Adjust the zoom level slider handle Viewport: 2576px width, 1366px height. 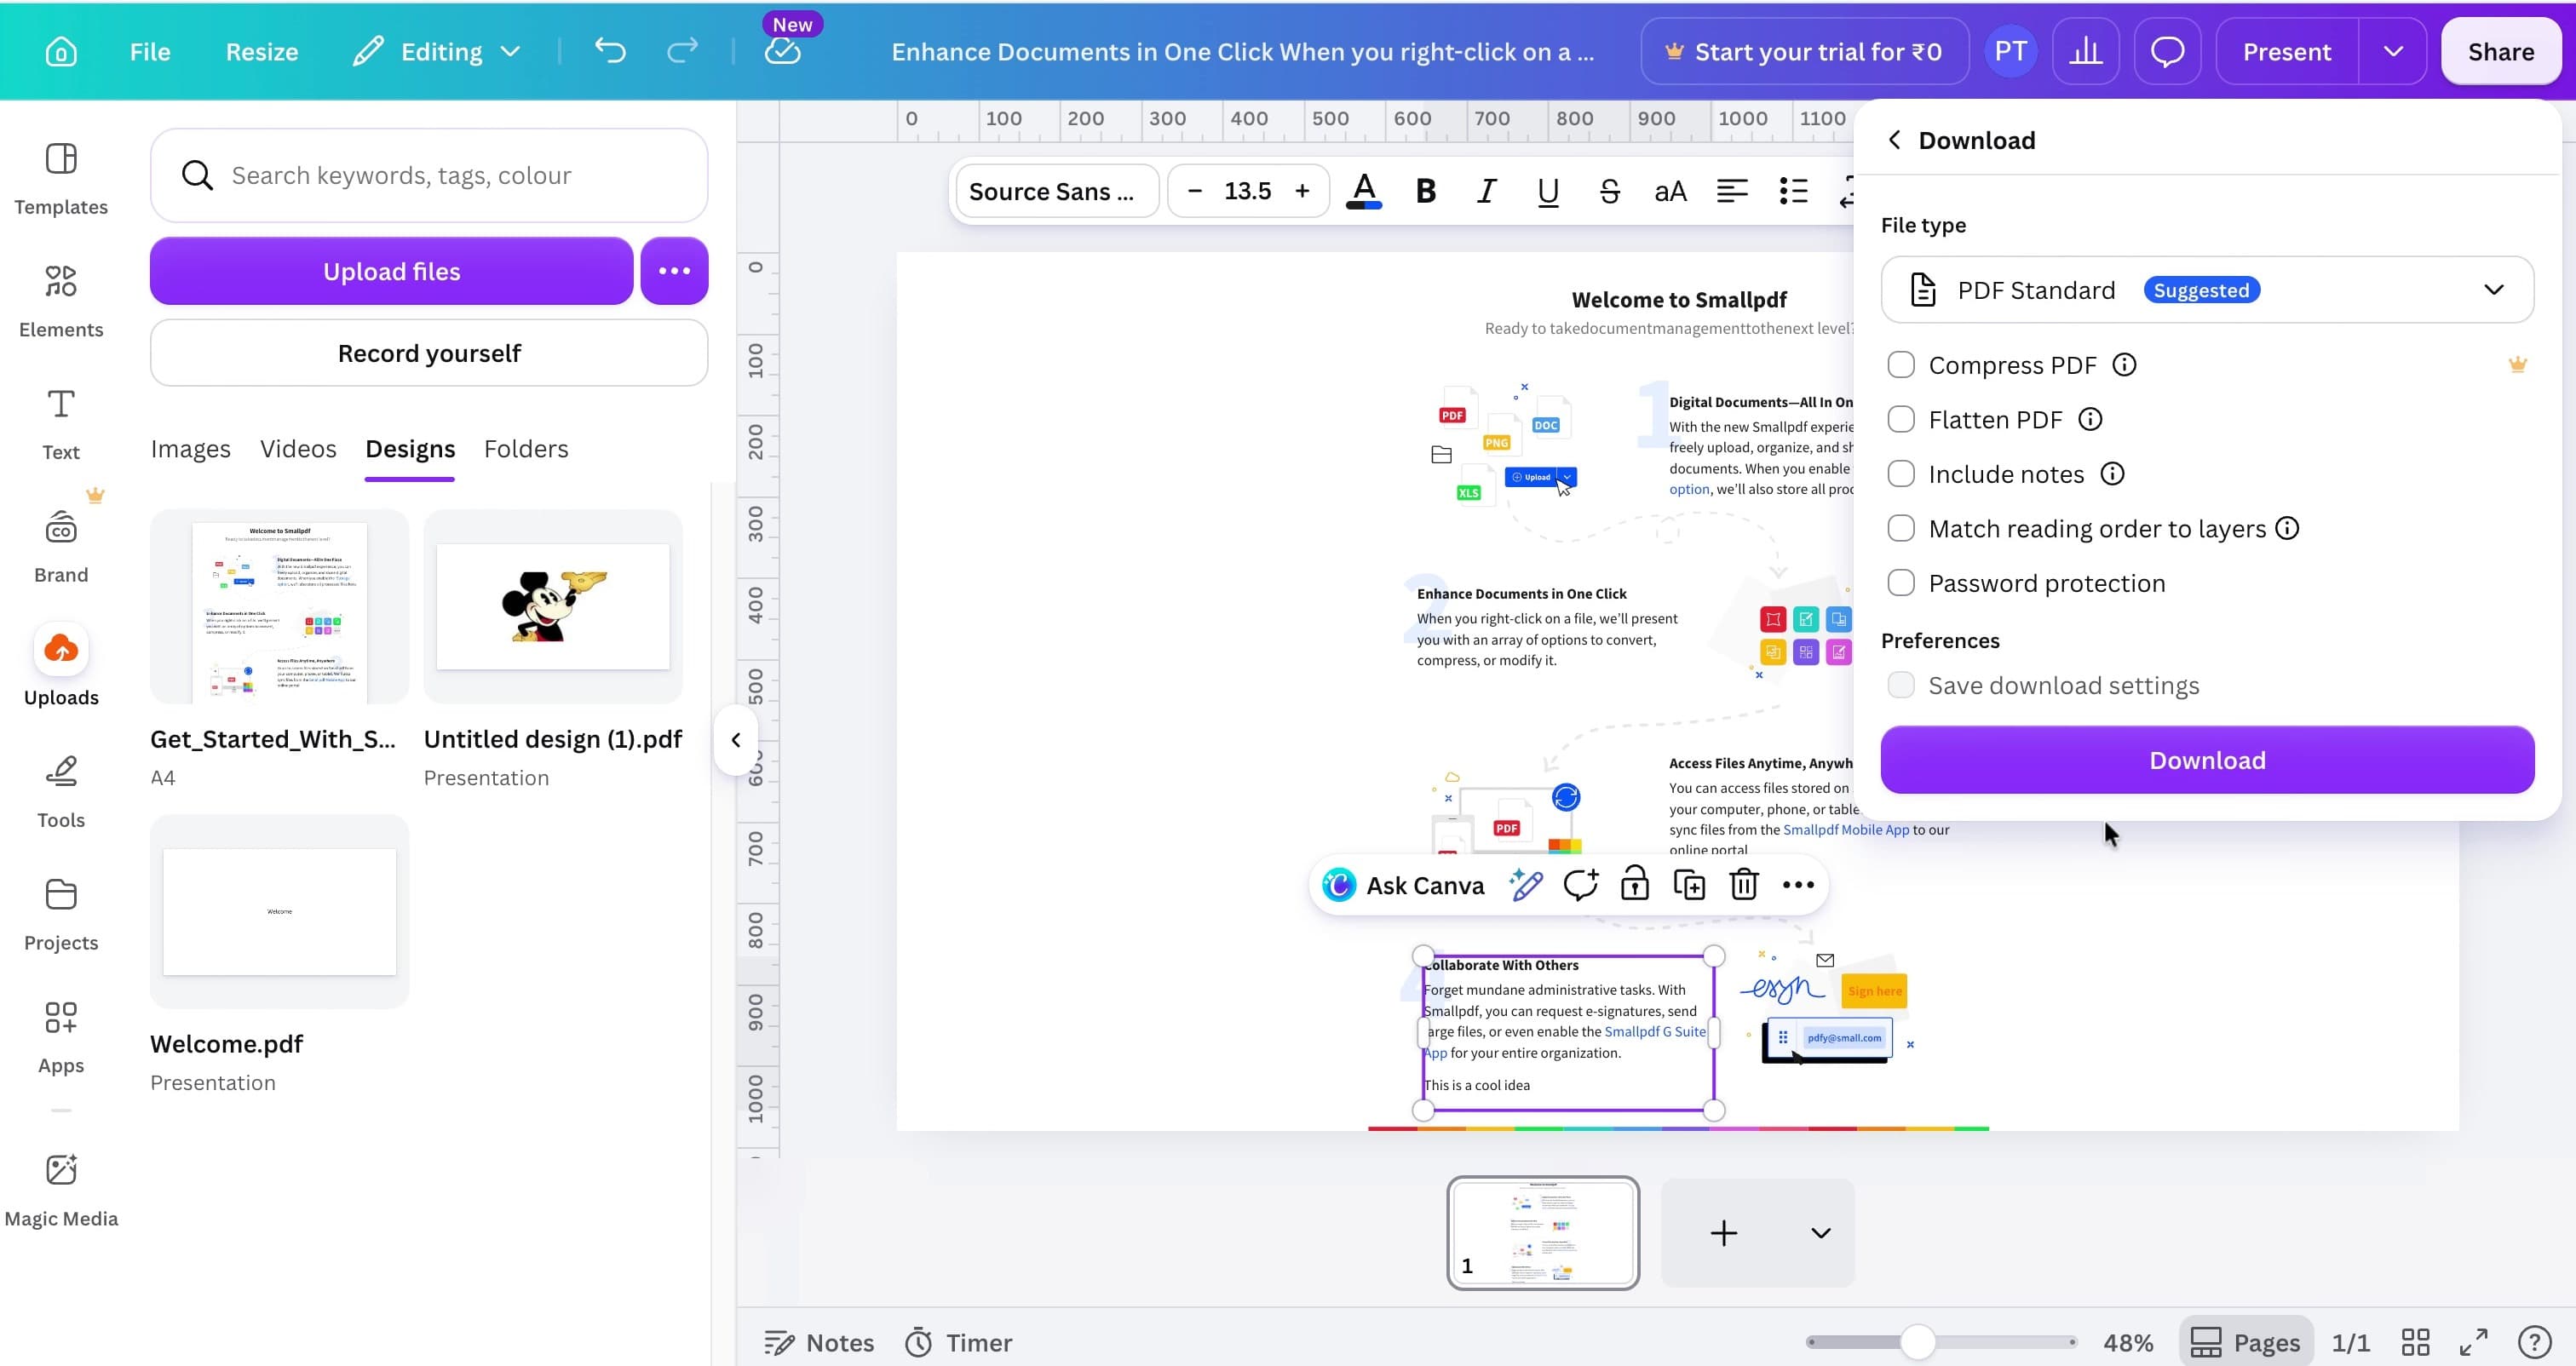[1917, 1342]
